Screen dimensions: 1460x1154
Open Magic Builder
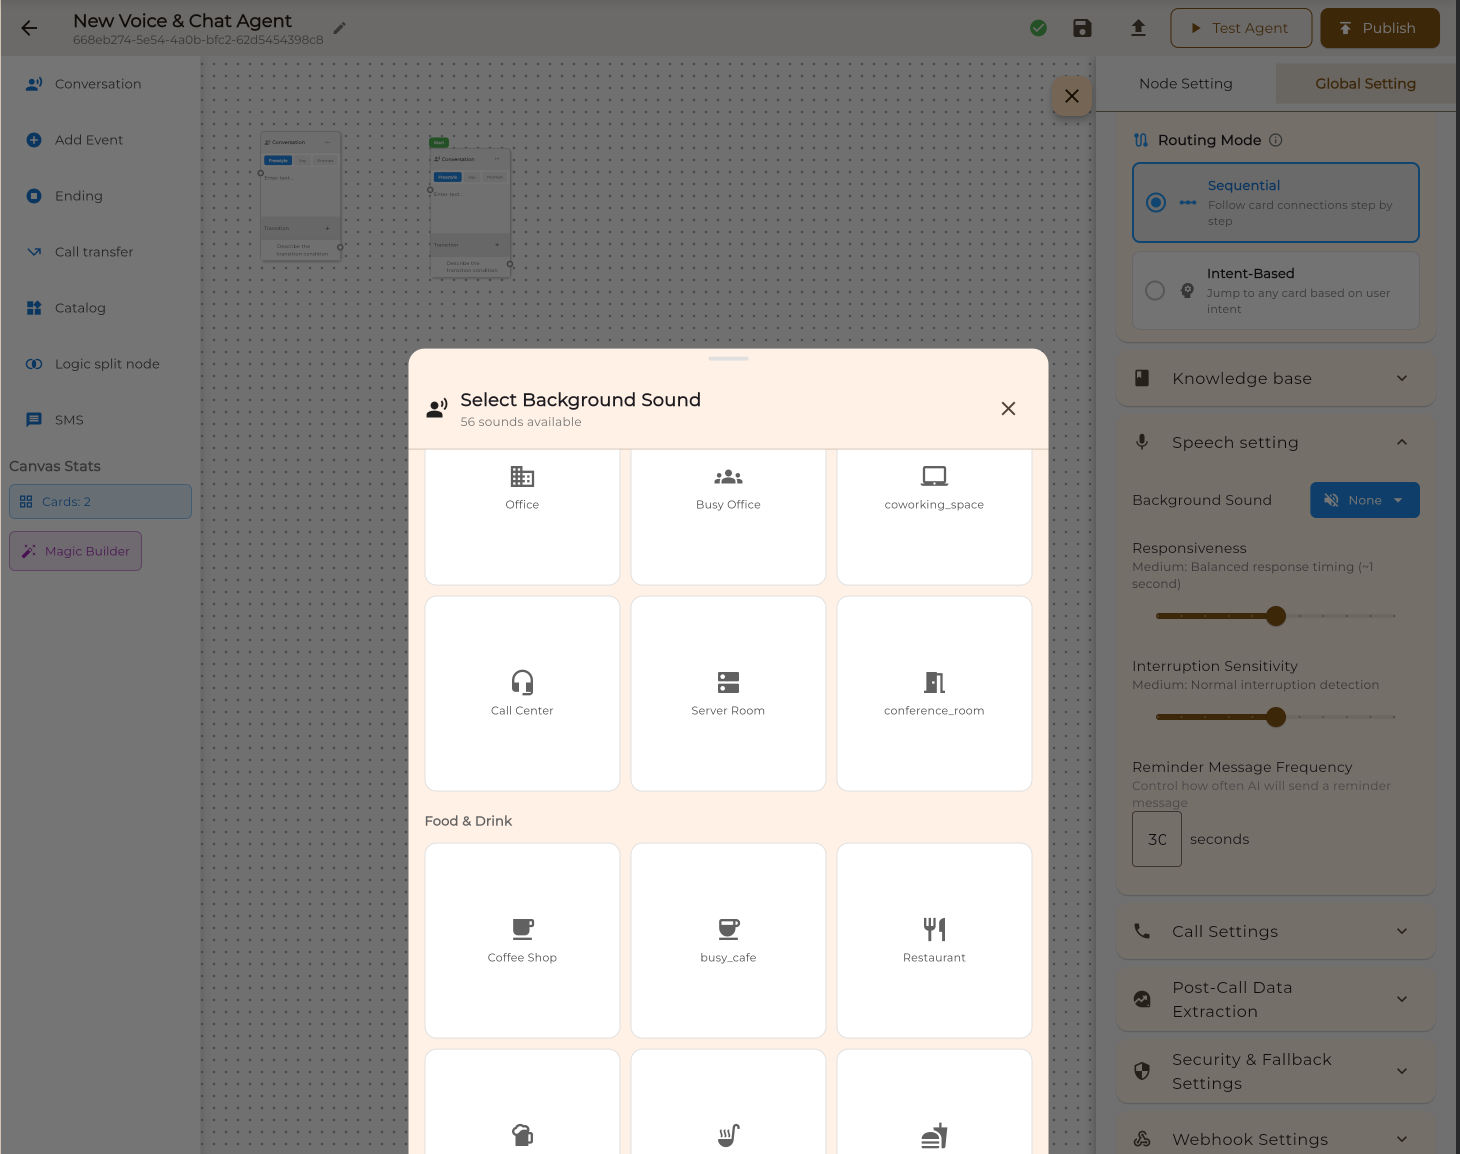75,551
